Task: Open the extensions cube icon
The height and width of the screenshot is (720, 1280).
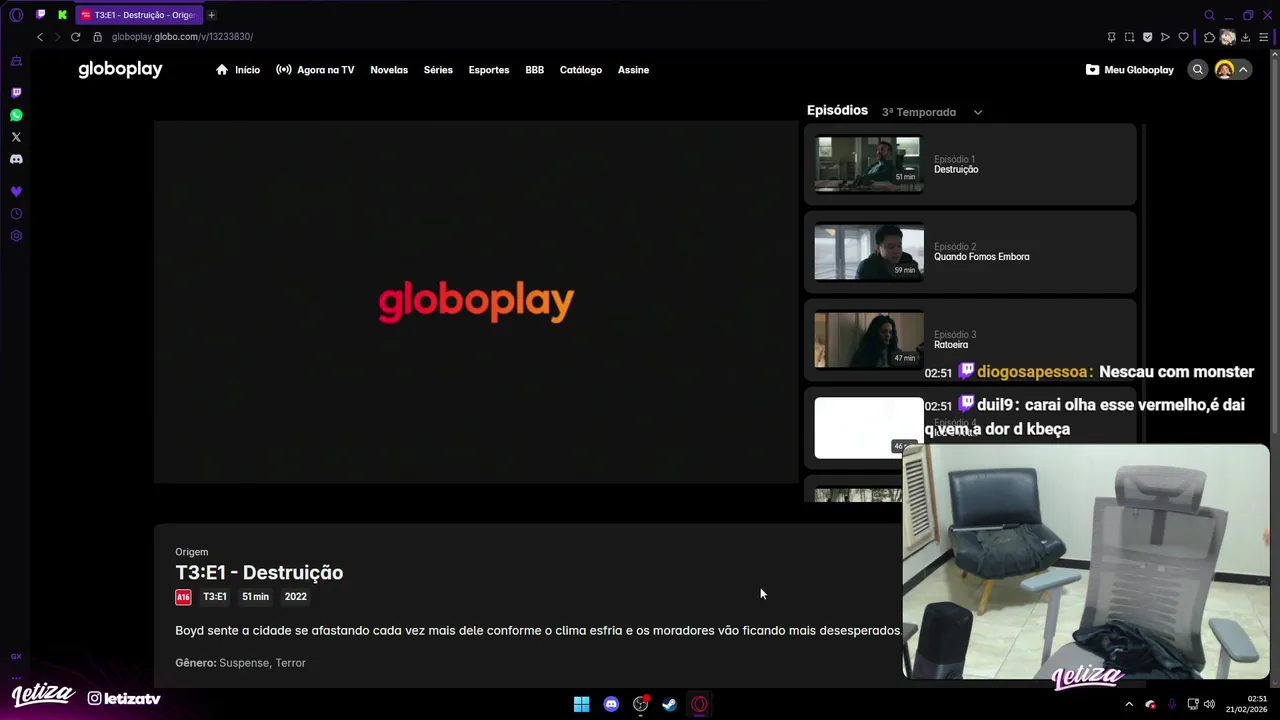Action: 1209,37
